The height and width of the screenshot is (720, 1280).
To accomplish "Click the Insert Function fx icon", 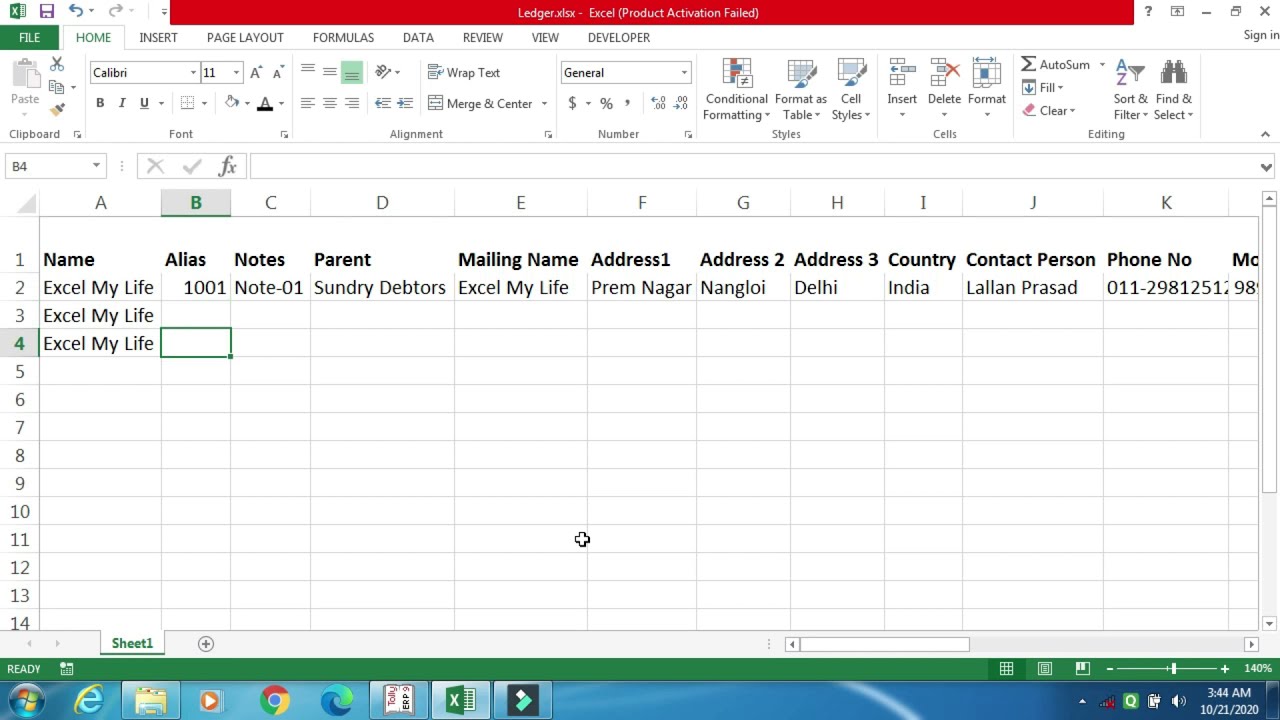I will pyautogui.click(x=227, y=166).
